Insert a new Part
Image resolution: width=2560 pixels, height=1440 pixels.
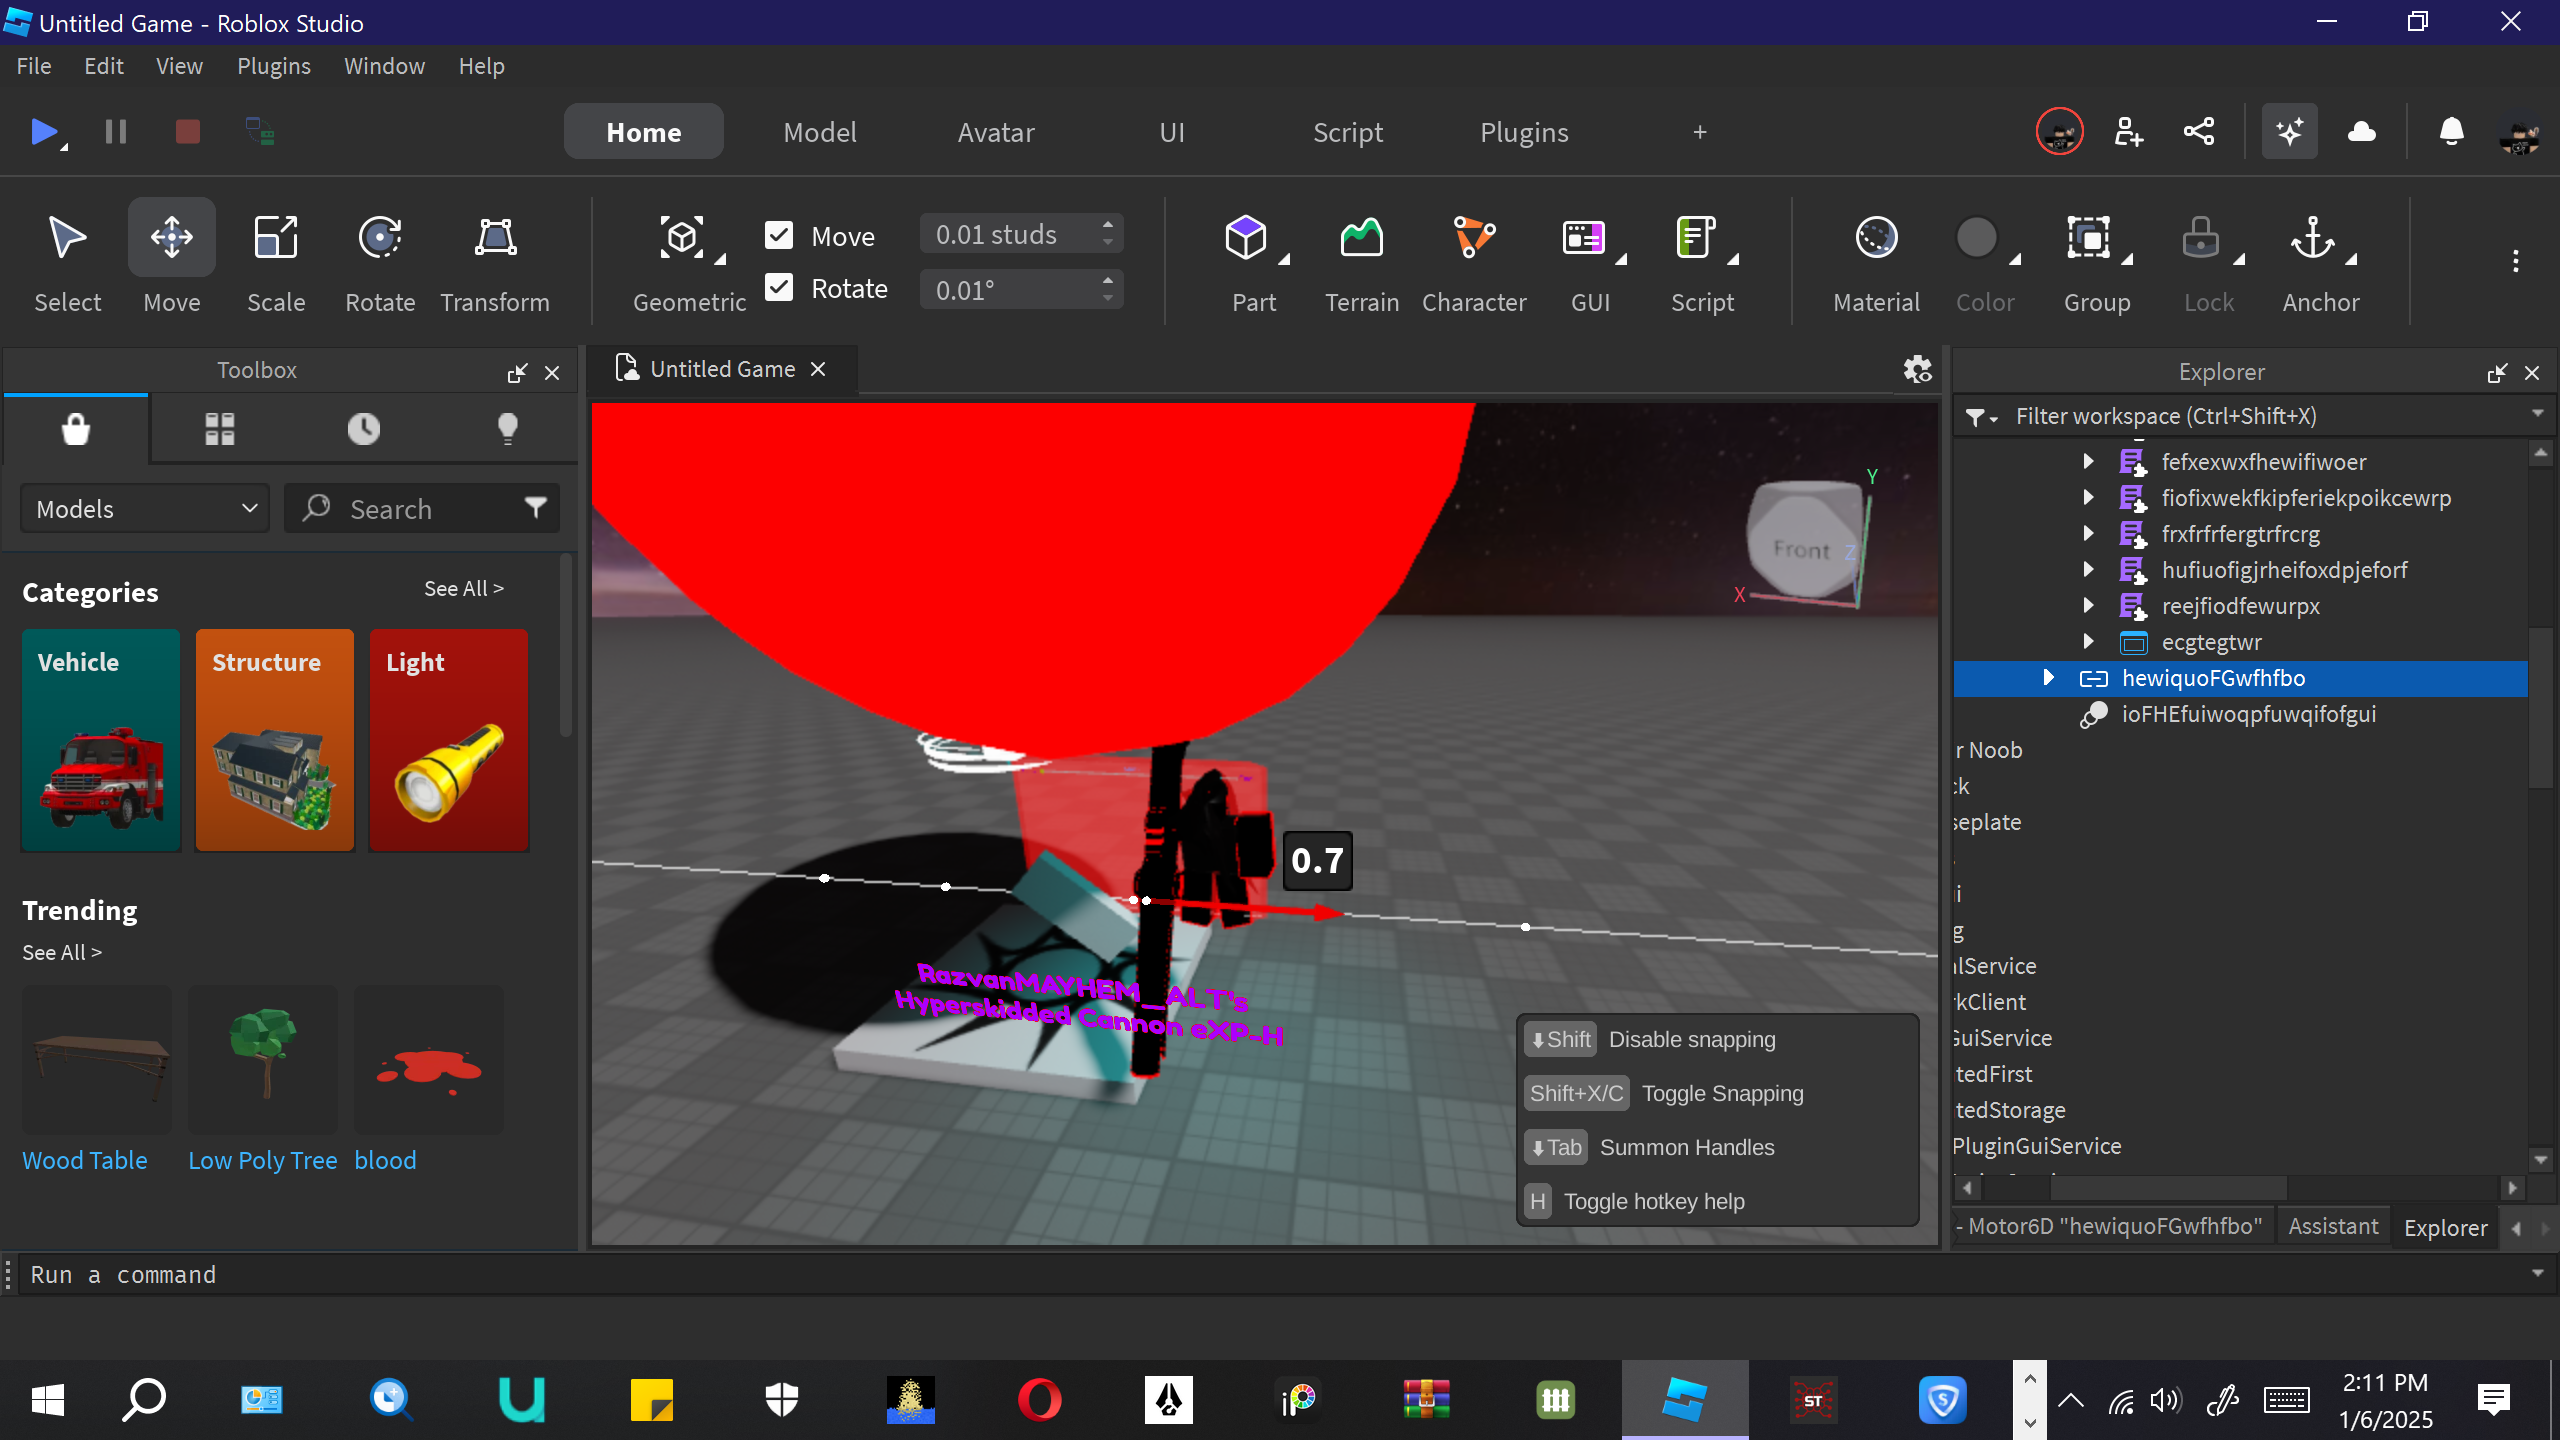click(x=1246, y=240)
